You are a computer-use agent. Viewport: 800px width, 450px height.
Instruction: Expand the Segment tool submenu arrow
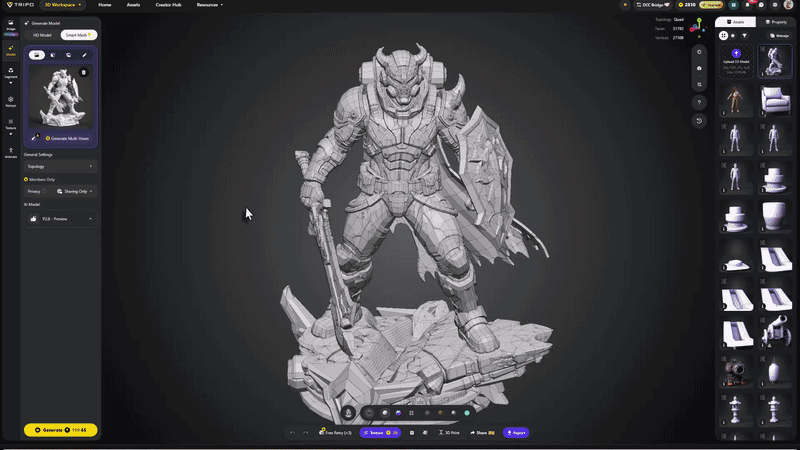pos(11,83)
